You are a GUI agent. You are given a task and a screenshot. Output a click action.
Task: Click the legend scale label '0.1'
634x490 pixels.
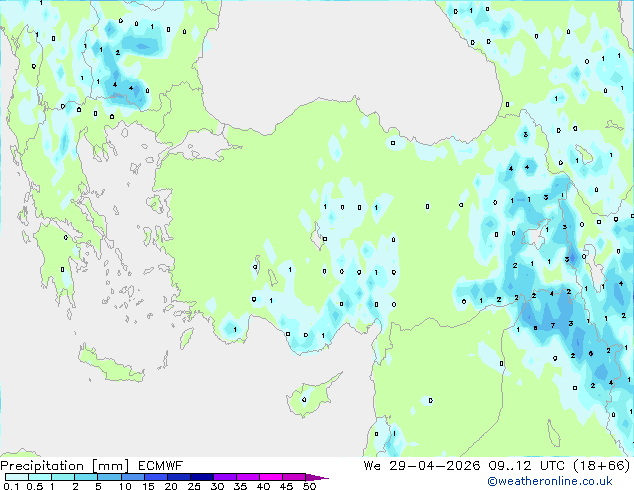[x=11, y=486]
